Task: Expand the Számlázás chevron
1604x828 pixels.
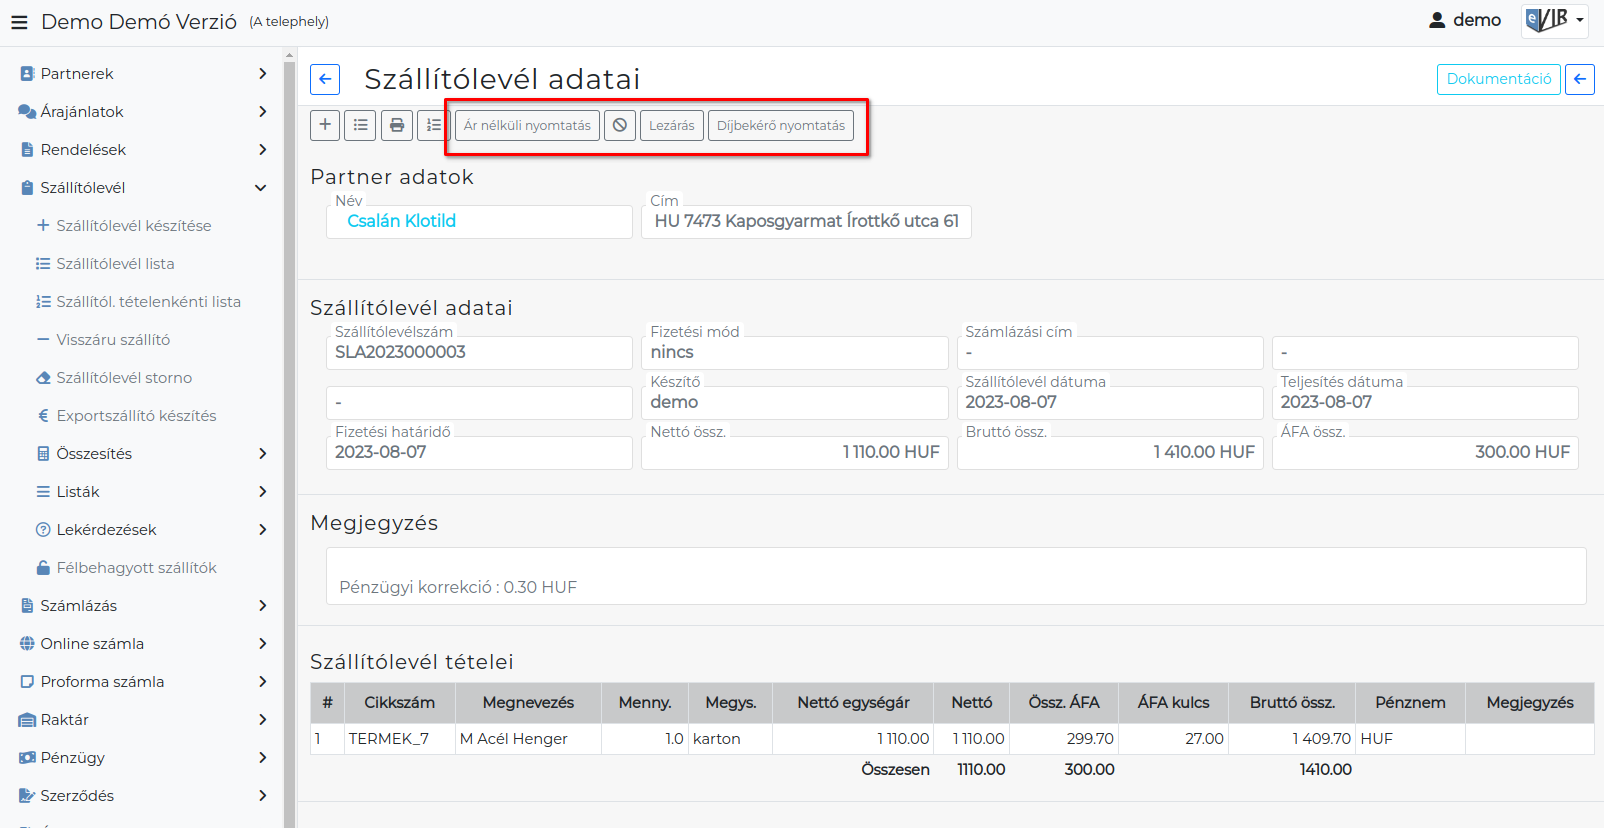Action: coord(262,605)
